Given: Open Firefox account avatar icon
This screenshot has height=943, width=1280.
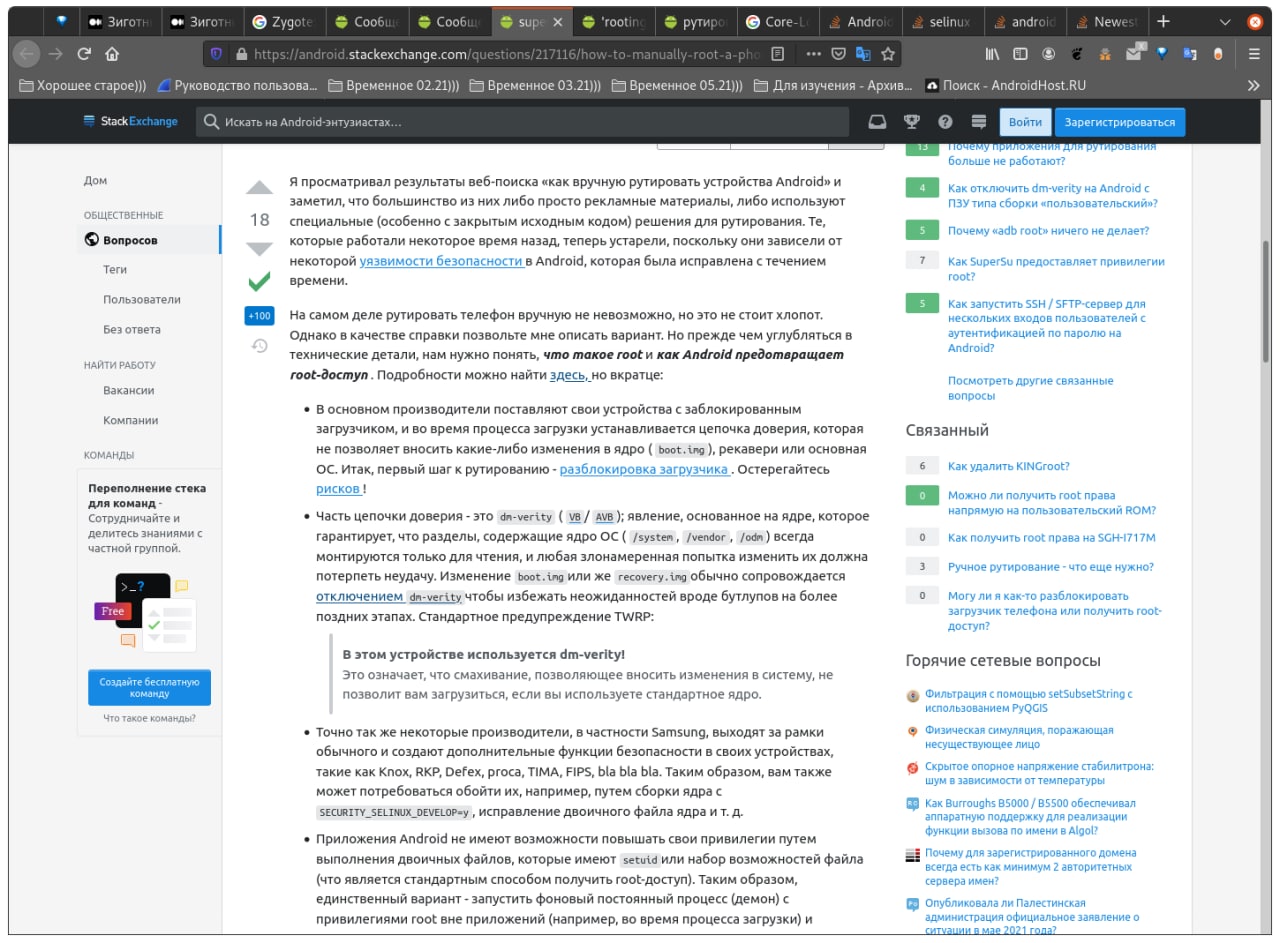Looking at the screenshot, I should tap(1048, 54).
